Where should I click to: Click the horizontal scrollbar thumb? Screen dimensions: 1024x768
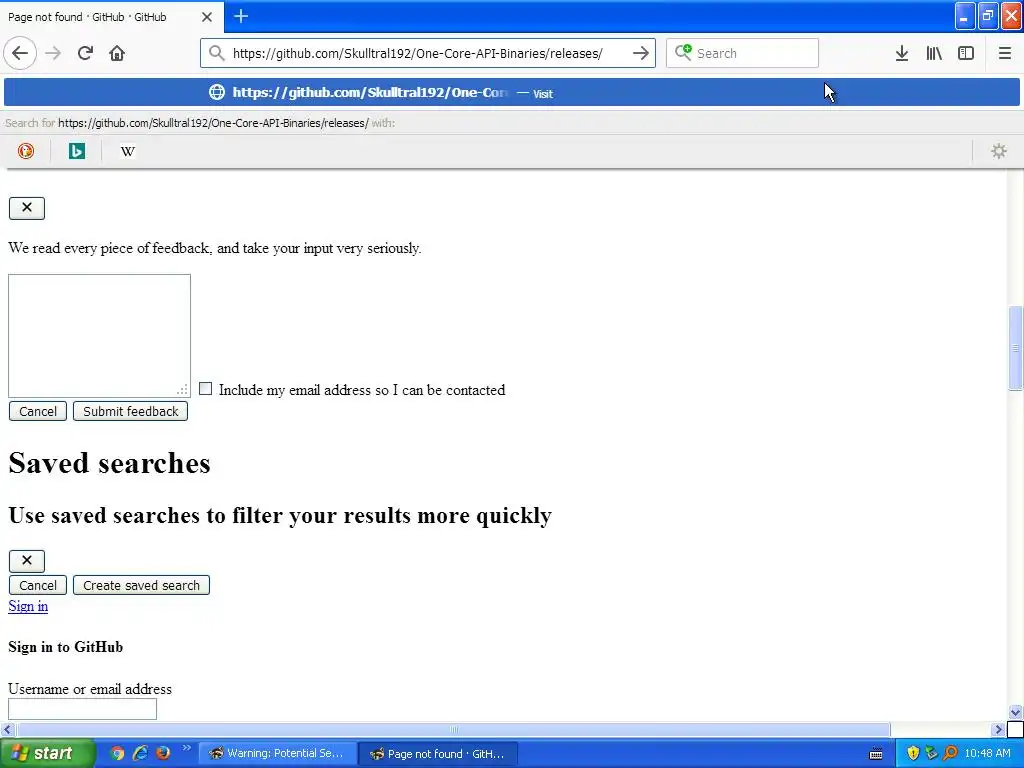point(454,729)
